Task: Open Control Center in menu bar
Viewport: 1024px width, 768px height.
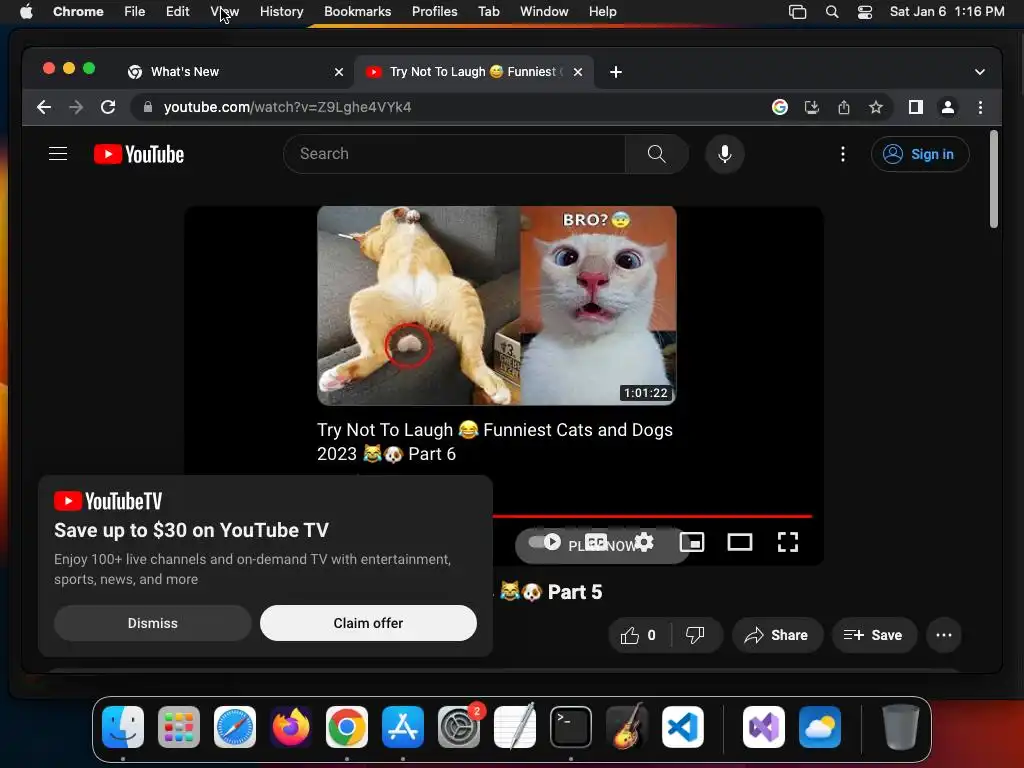Action: (x=865, y=12)
